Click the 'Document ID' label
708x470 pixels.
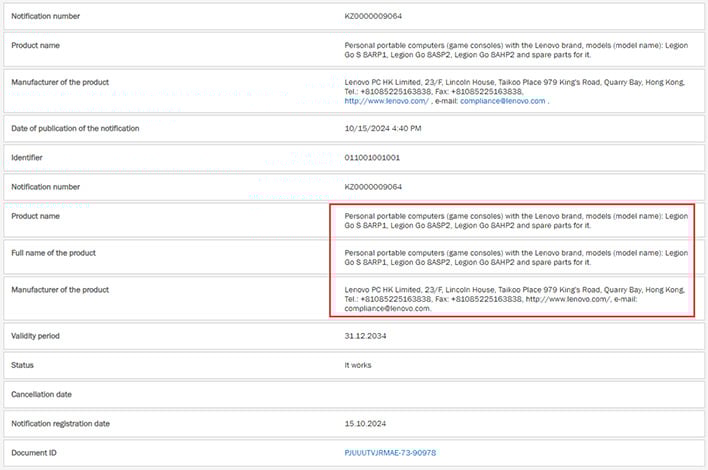click(x=34, y=453)
